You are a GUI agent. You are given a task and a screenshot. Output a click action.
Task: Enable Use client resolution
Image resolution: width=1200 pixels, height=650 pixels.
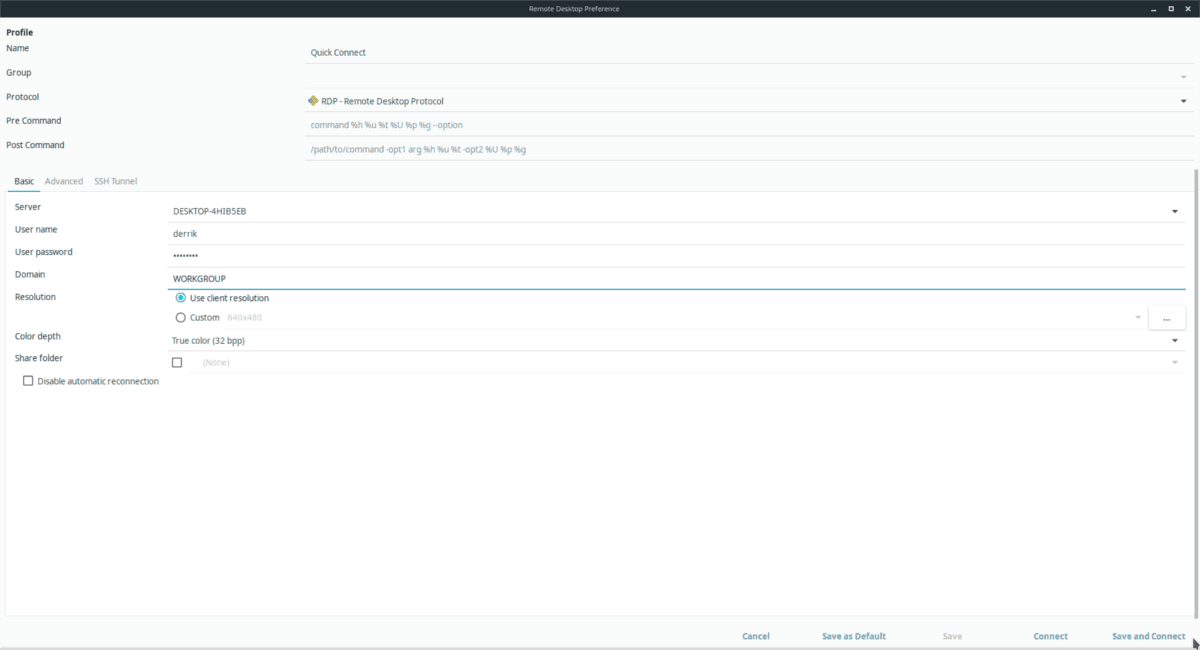[x=180, y=297]
